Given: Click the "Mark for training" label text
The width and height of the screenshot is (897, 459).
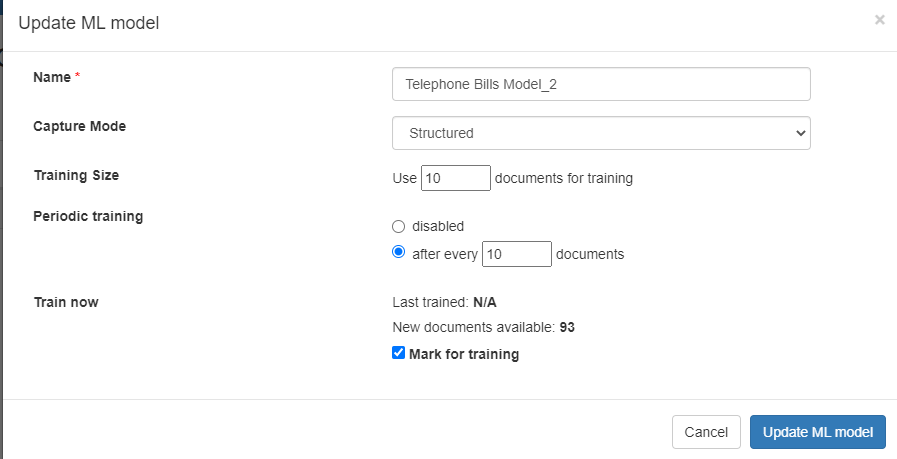Looking at the screenshot, I should [464, 354].
